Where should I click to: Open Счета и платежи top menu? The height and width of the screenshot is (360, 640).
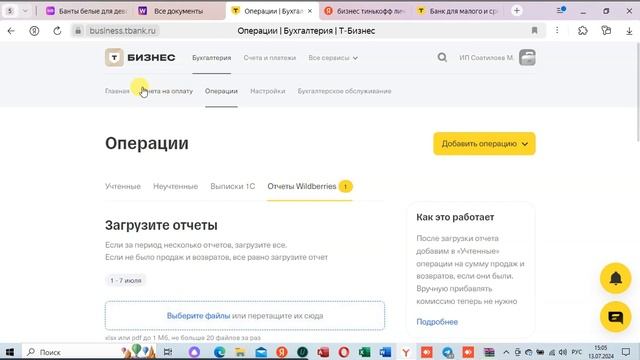pos(269,58)
